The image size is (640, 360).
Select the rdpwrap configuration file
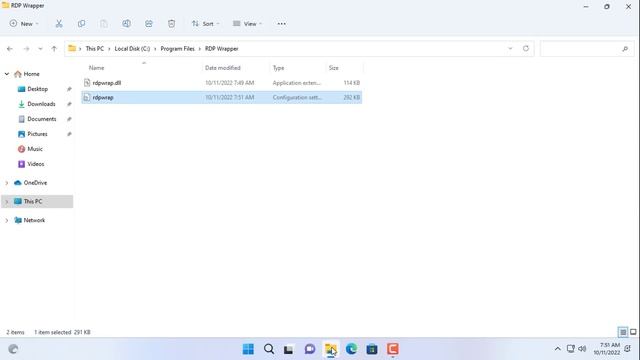[x=222, y=98]
